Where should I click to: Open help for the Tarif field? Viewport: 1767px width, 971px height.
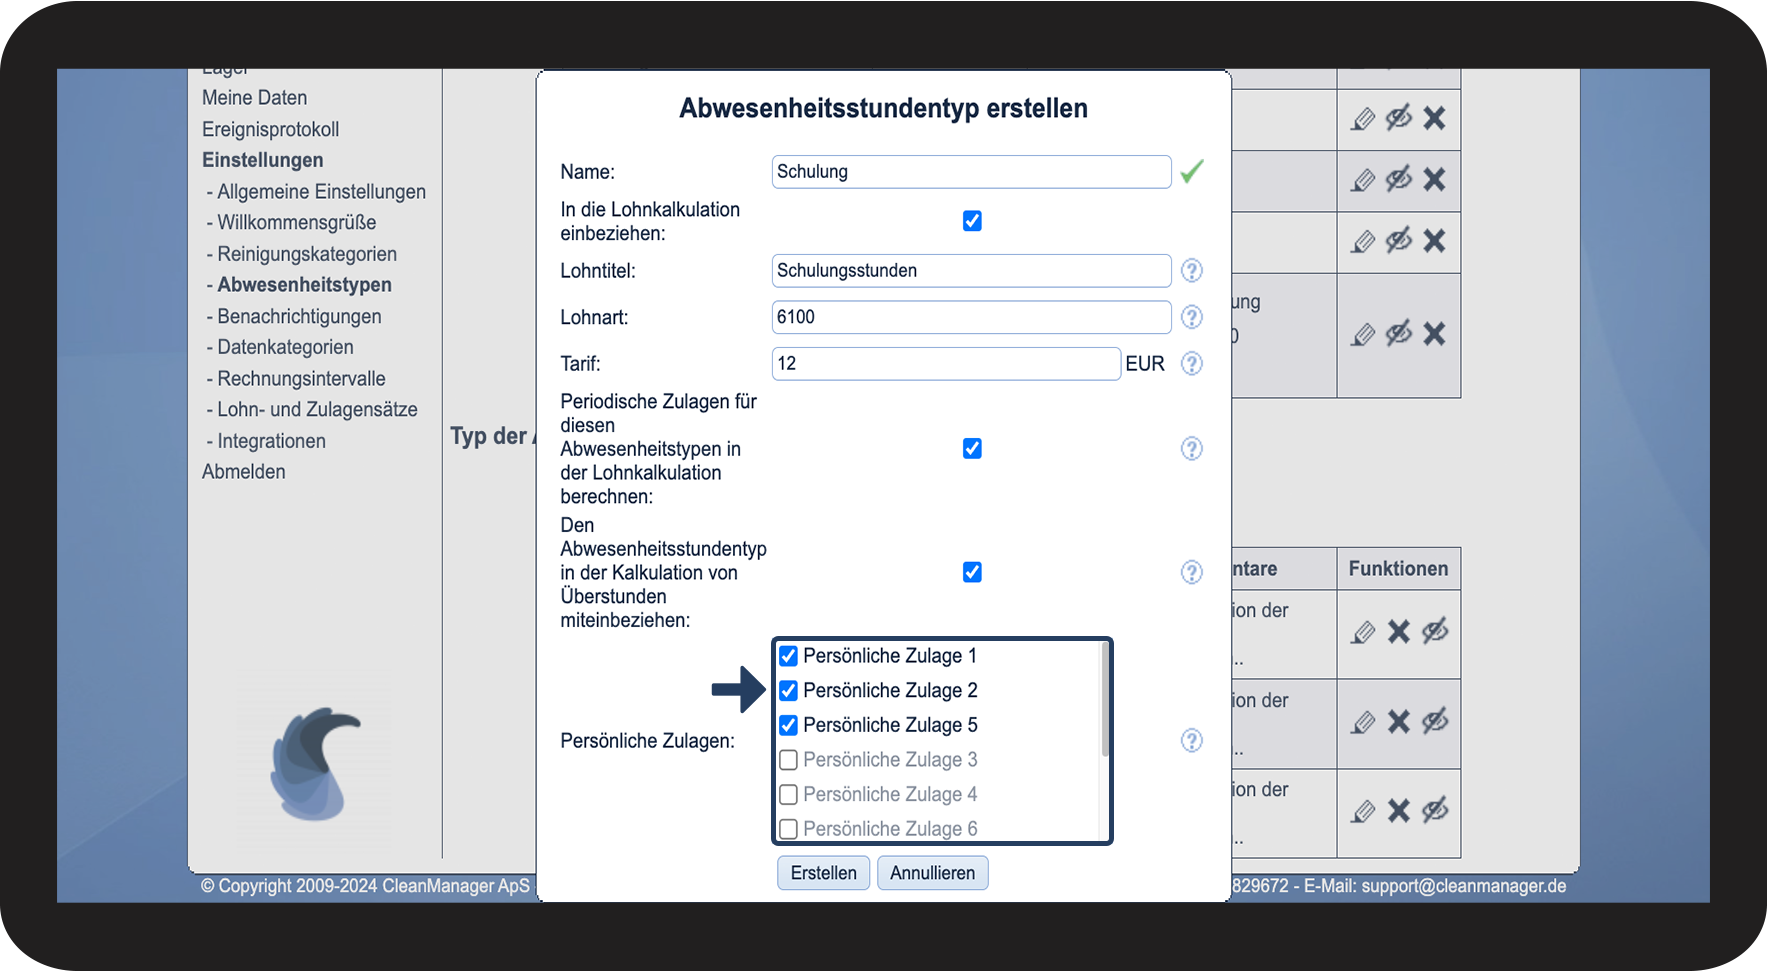(1191, 363)
